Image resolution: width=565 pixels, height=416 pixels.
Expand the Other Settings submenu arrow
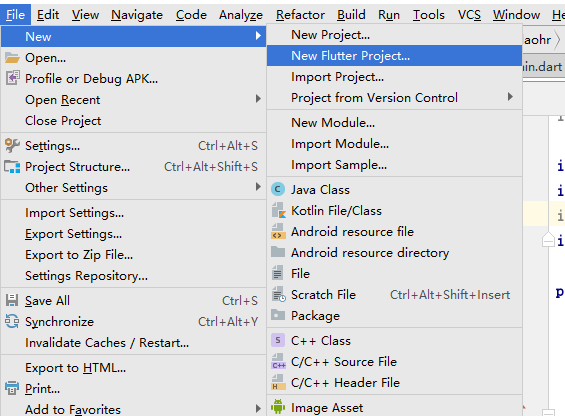point(258,187)
